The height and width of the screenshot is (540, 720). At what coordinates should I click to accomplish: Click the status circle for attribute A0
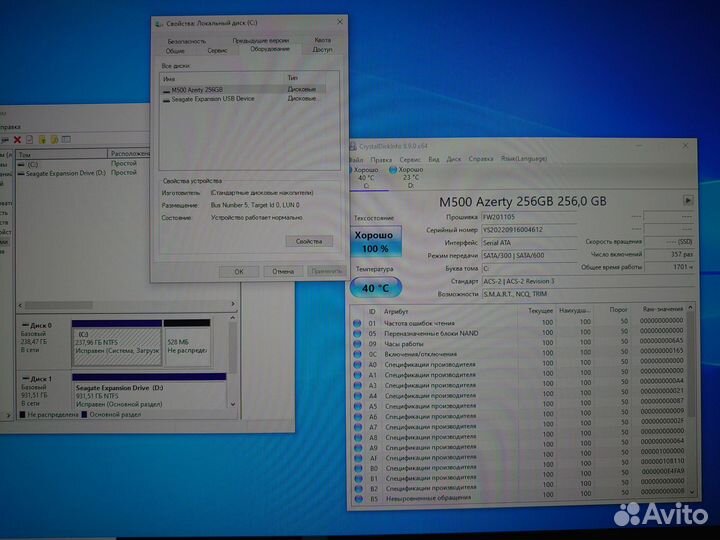pyautogui.click(x=357, y=365)
